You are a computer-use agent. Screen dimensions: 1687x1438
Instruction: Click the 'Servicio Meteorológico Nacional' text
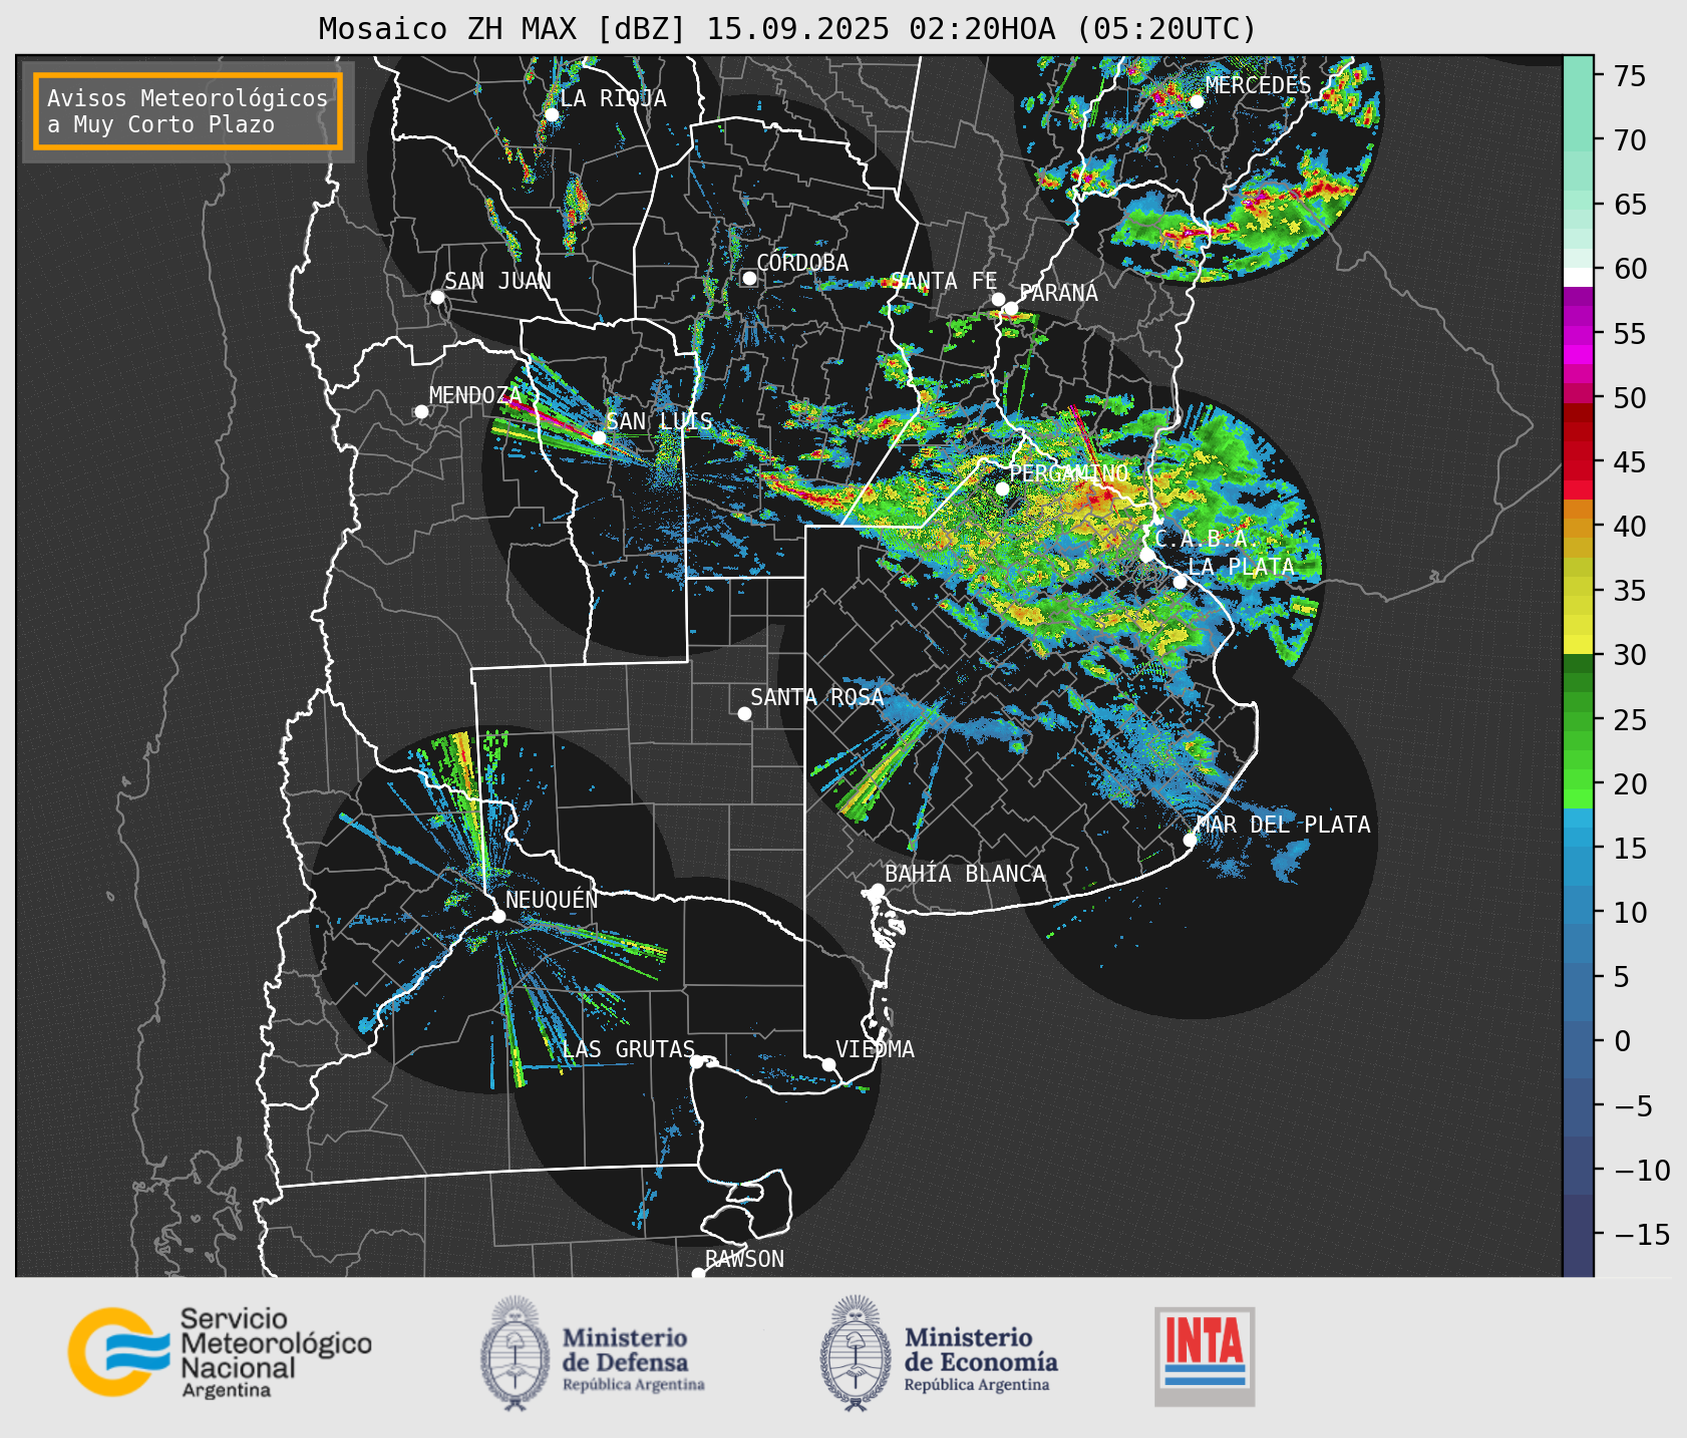click(275, 1343)
